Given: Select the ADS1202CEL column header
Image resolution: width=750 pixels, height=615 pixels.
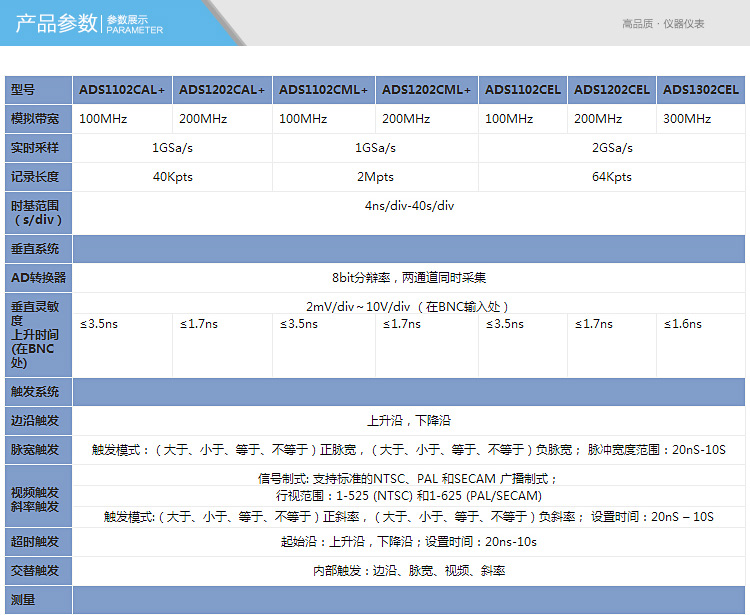Looking at the screenshot, I should (x=611, y=90).
